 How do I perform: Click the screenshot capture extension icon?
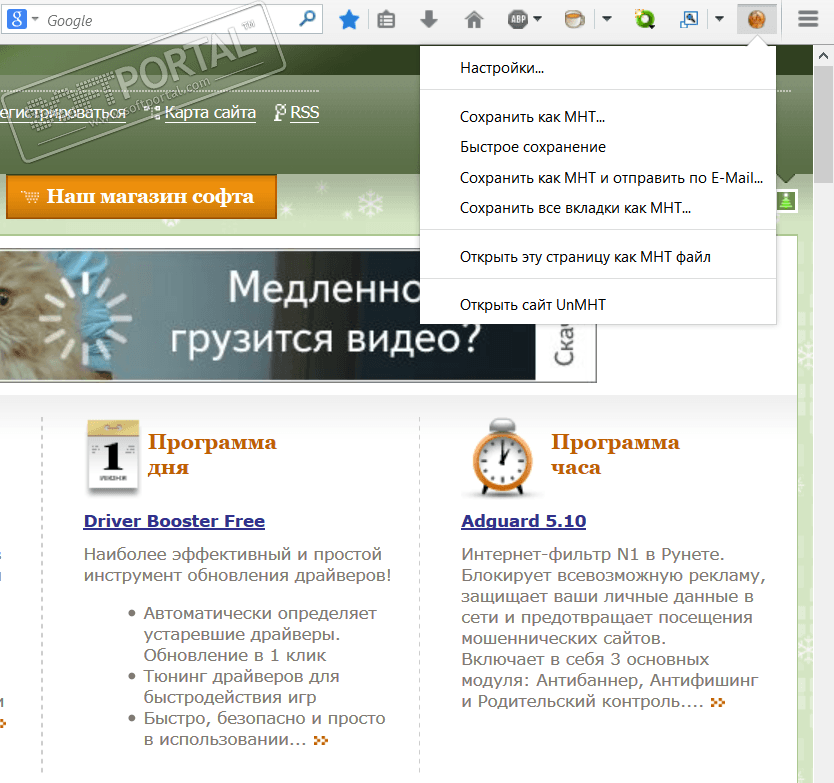click(x=689, y=20)
